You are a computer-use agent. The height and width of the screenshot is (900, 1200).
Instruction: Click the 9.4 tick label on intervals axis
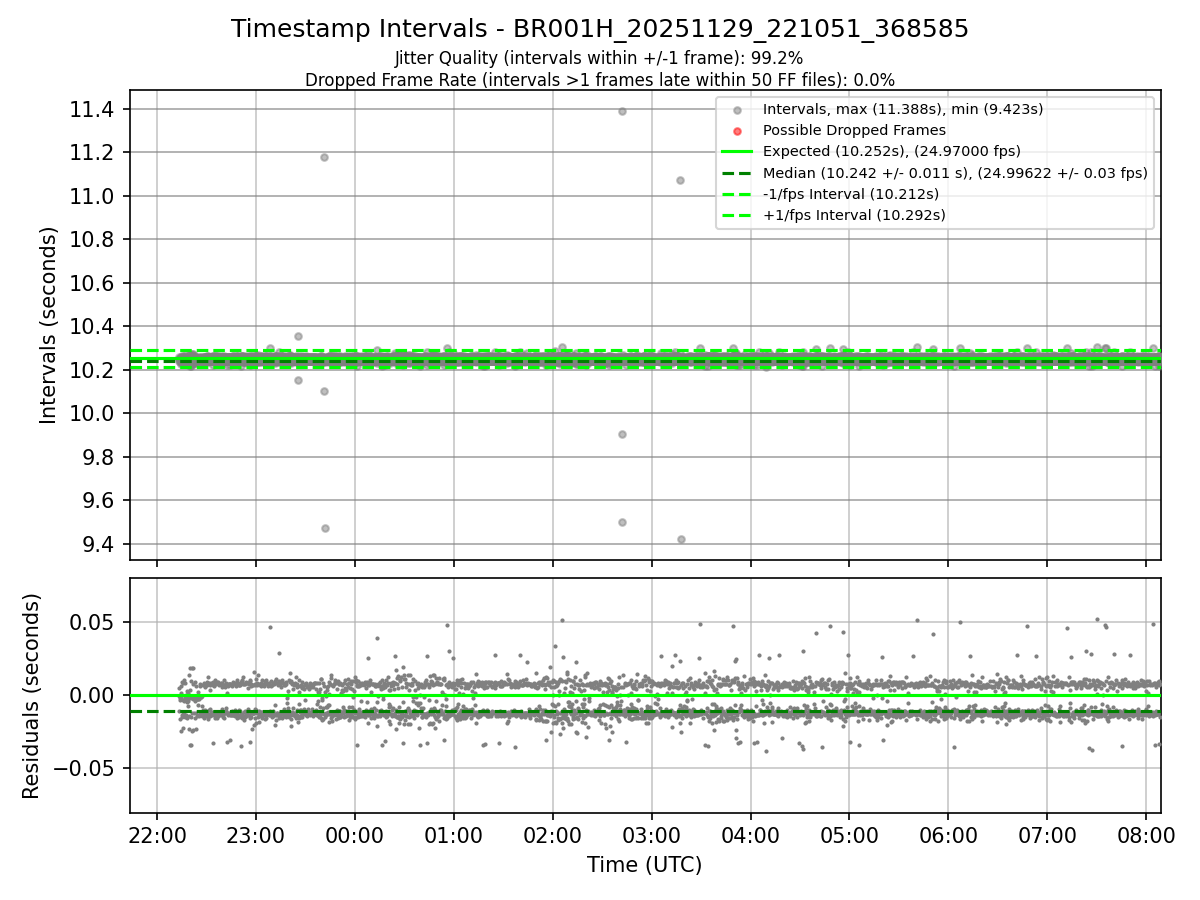(x=98, y=544)
